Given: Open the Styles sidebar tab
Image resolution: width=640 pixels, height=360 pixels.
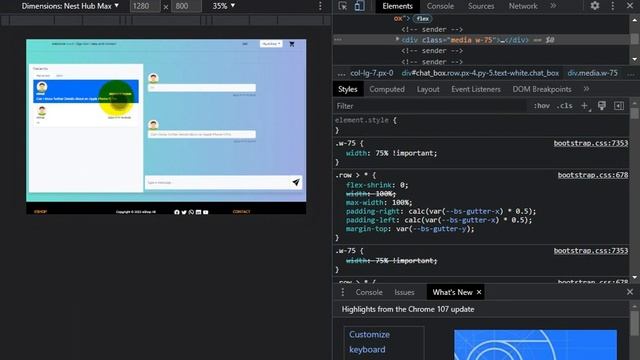Looking at the screenshot, I should (x=347, y=89).
